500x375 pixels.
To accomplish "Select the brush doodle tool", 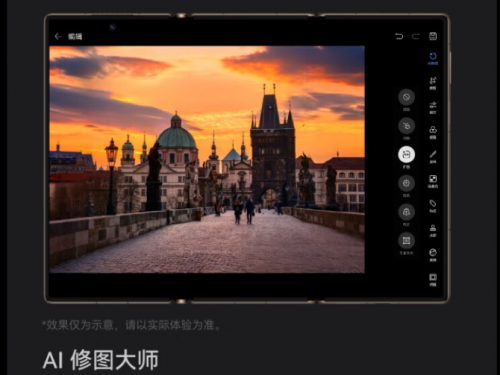I will [x=433, y=157].
